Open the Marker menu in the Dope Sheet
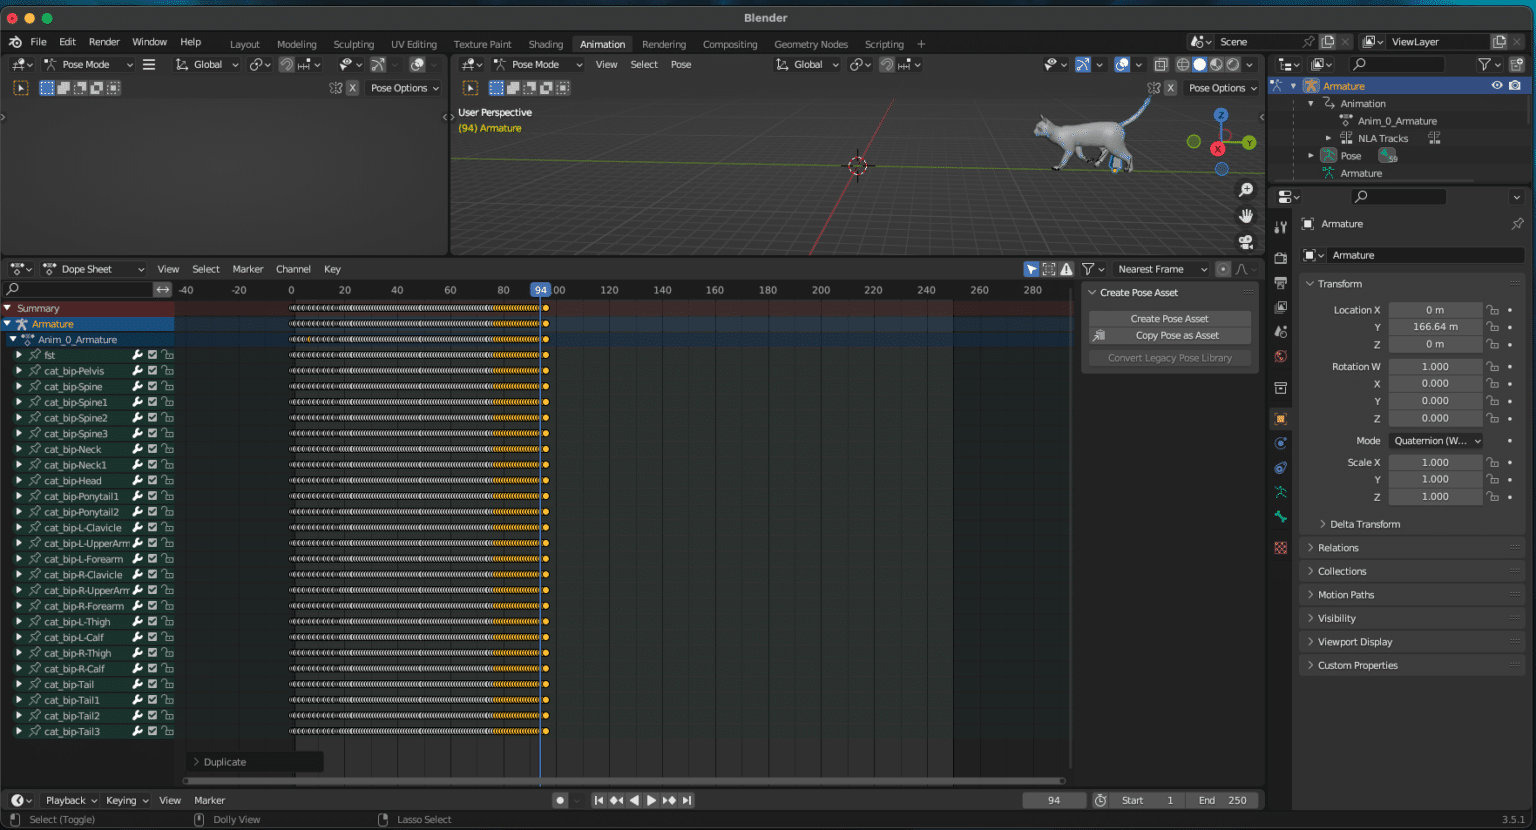Screen dimensions: 1536x830 click(248, 269)
